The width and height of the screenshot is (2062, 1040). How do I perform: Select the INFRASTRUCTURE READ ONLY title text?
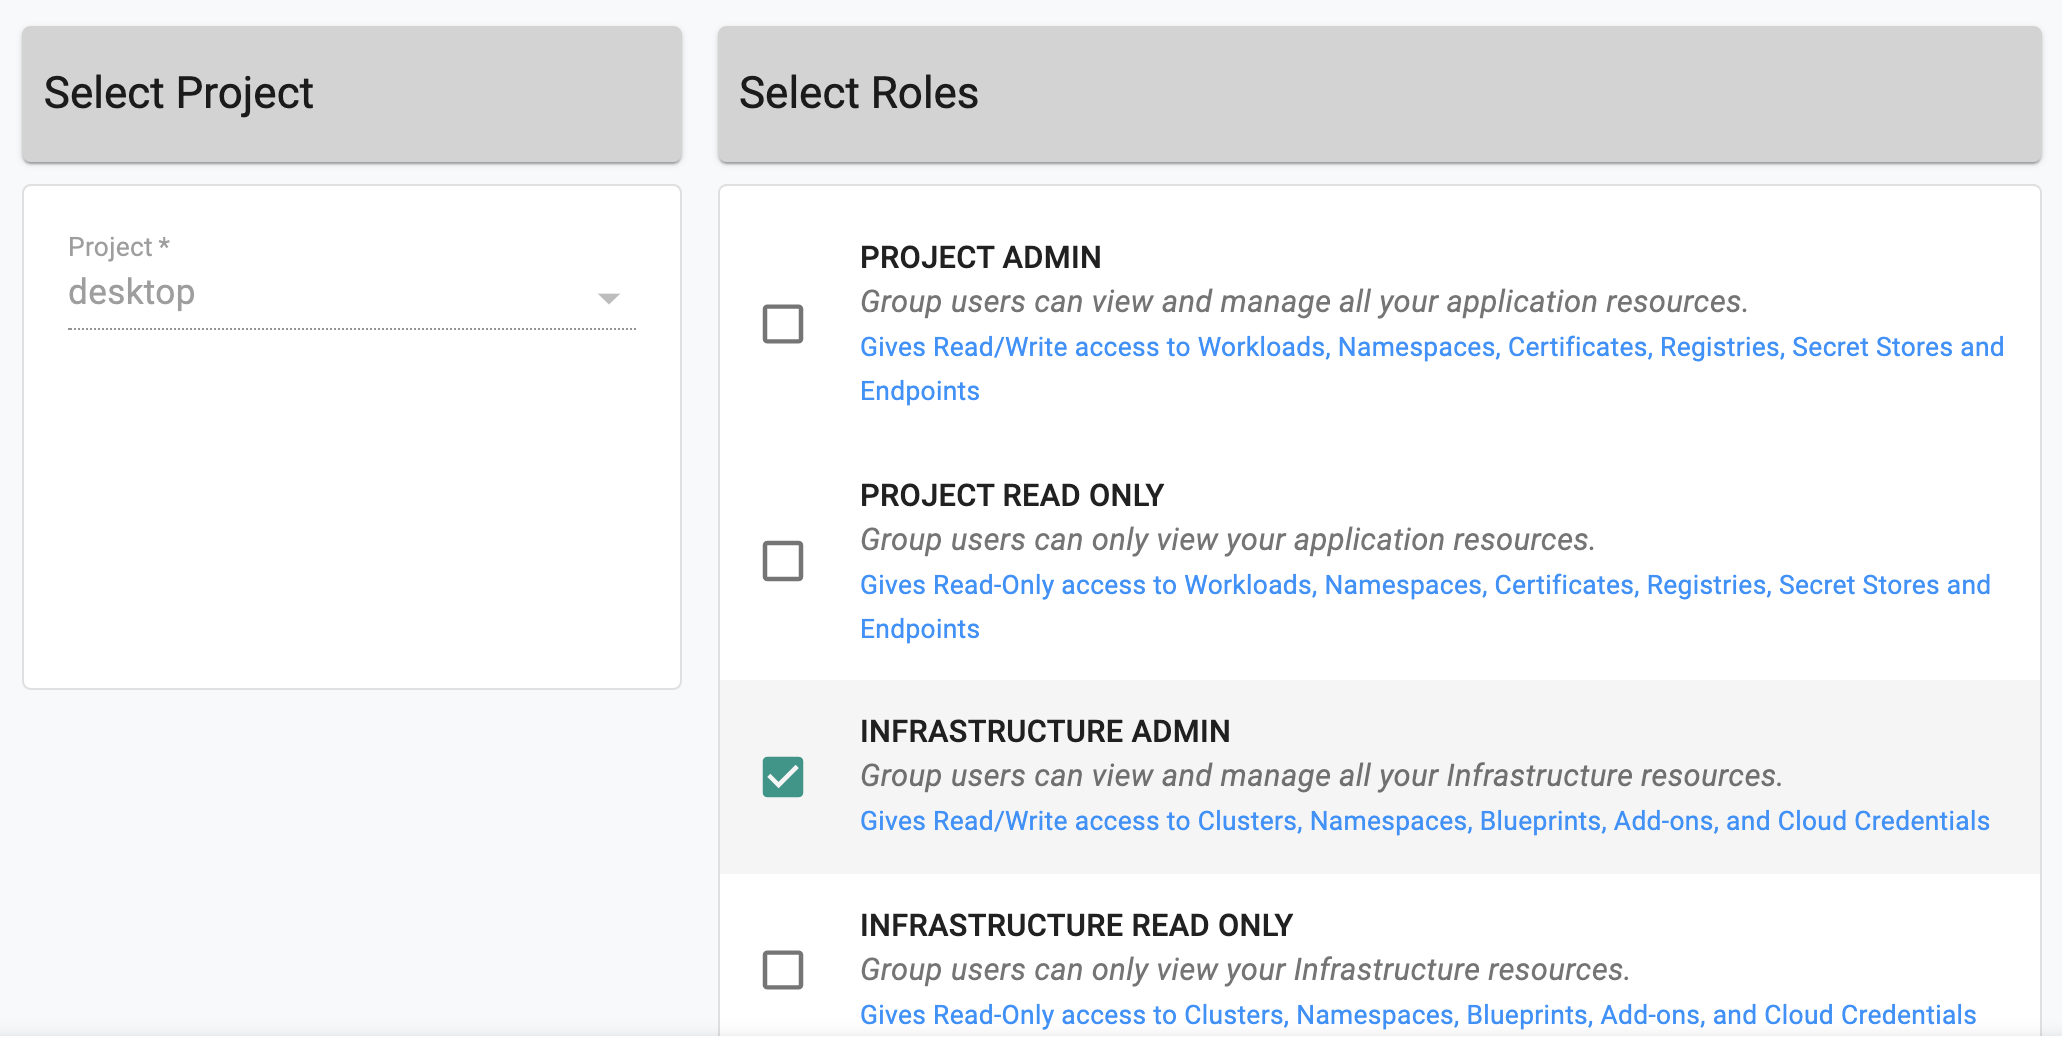click(1077, 926)
